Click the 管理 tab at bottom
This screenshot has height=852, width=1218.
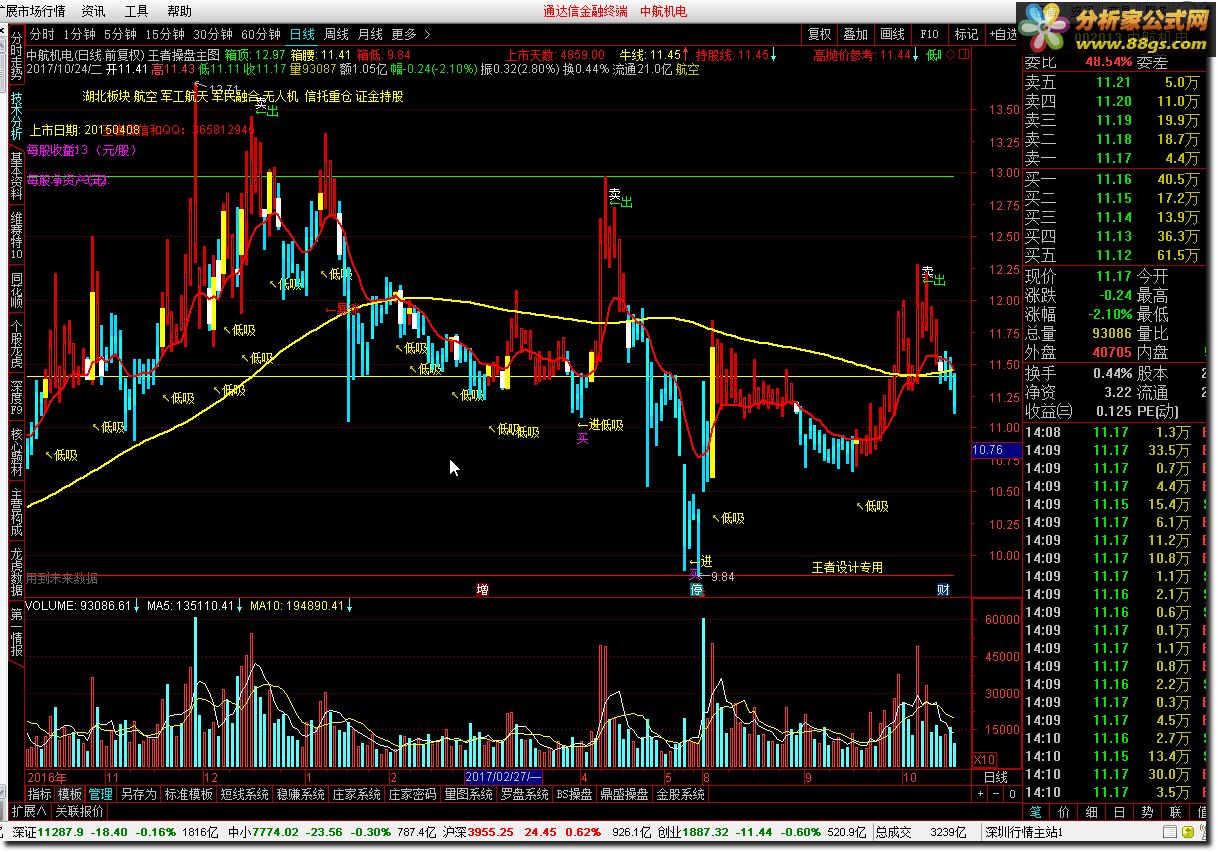101,795
